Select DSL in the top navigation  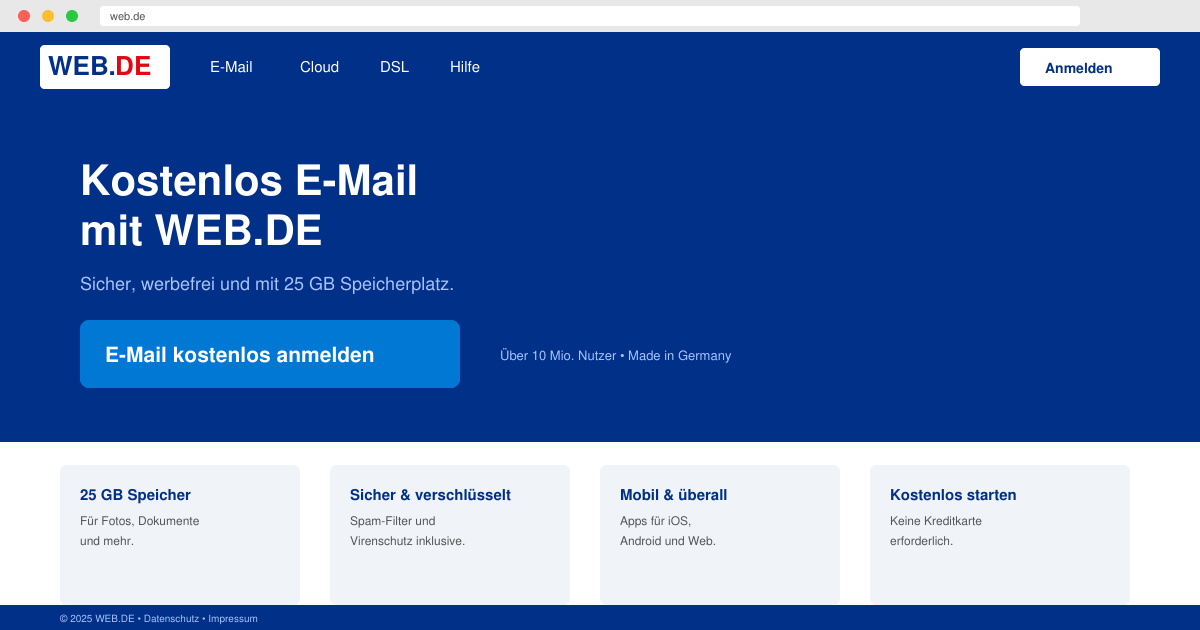click(x=394, y=67)
